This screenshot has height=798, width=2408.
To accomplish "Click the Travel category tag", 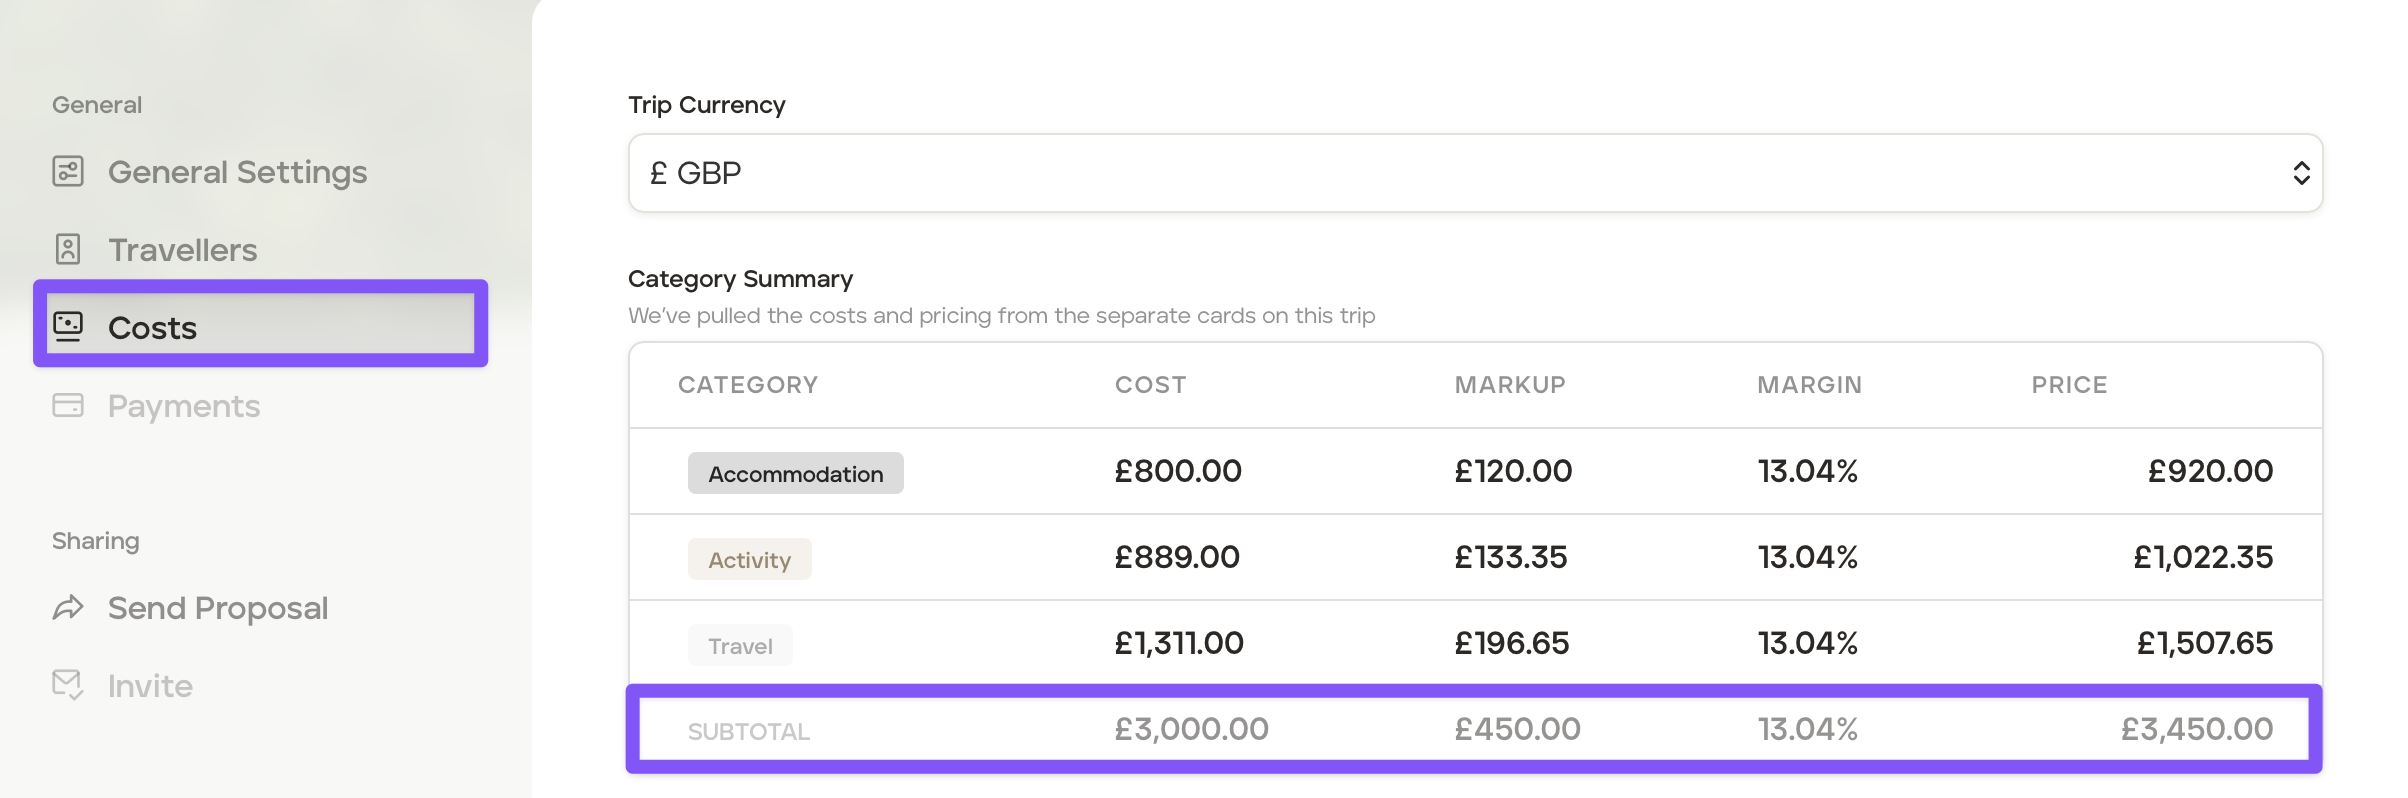I will tap(740, 645).
